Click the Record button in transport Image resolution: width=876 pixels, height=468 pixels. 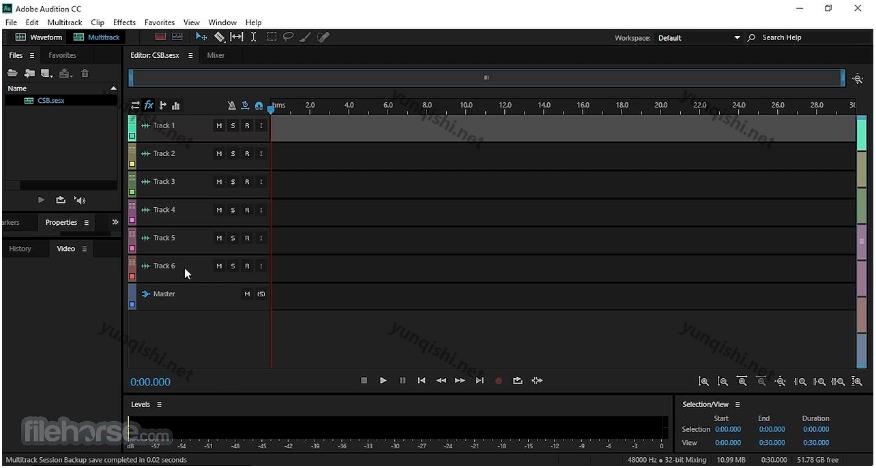pos(498,381)
